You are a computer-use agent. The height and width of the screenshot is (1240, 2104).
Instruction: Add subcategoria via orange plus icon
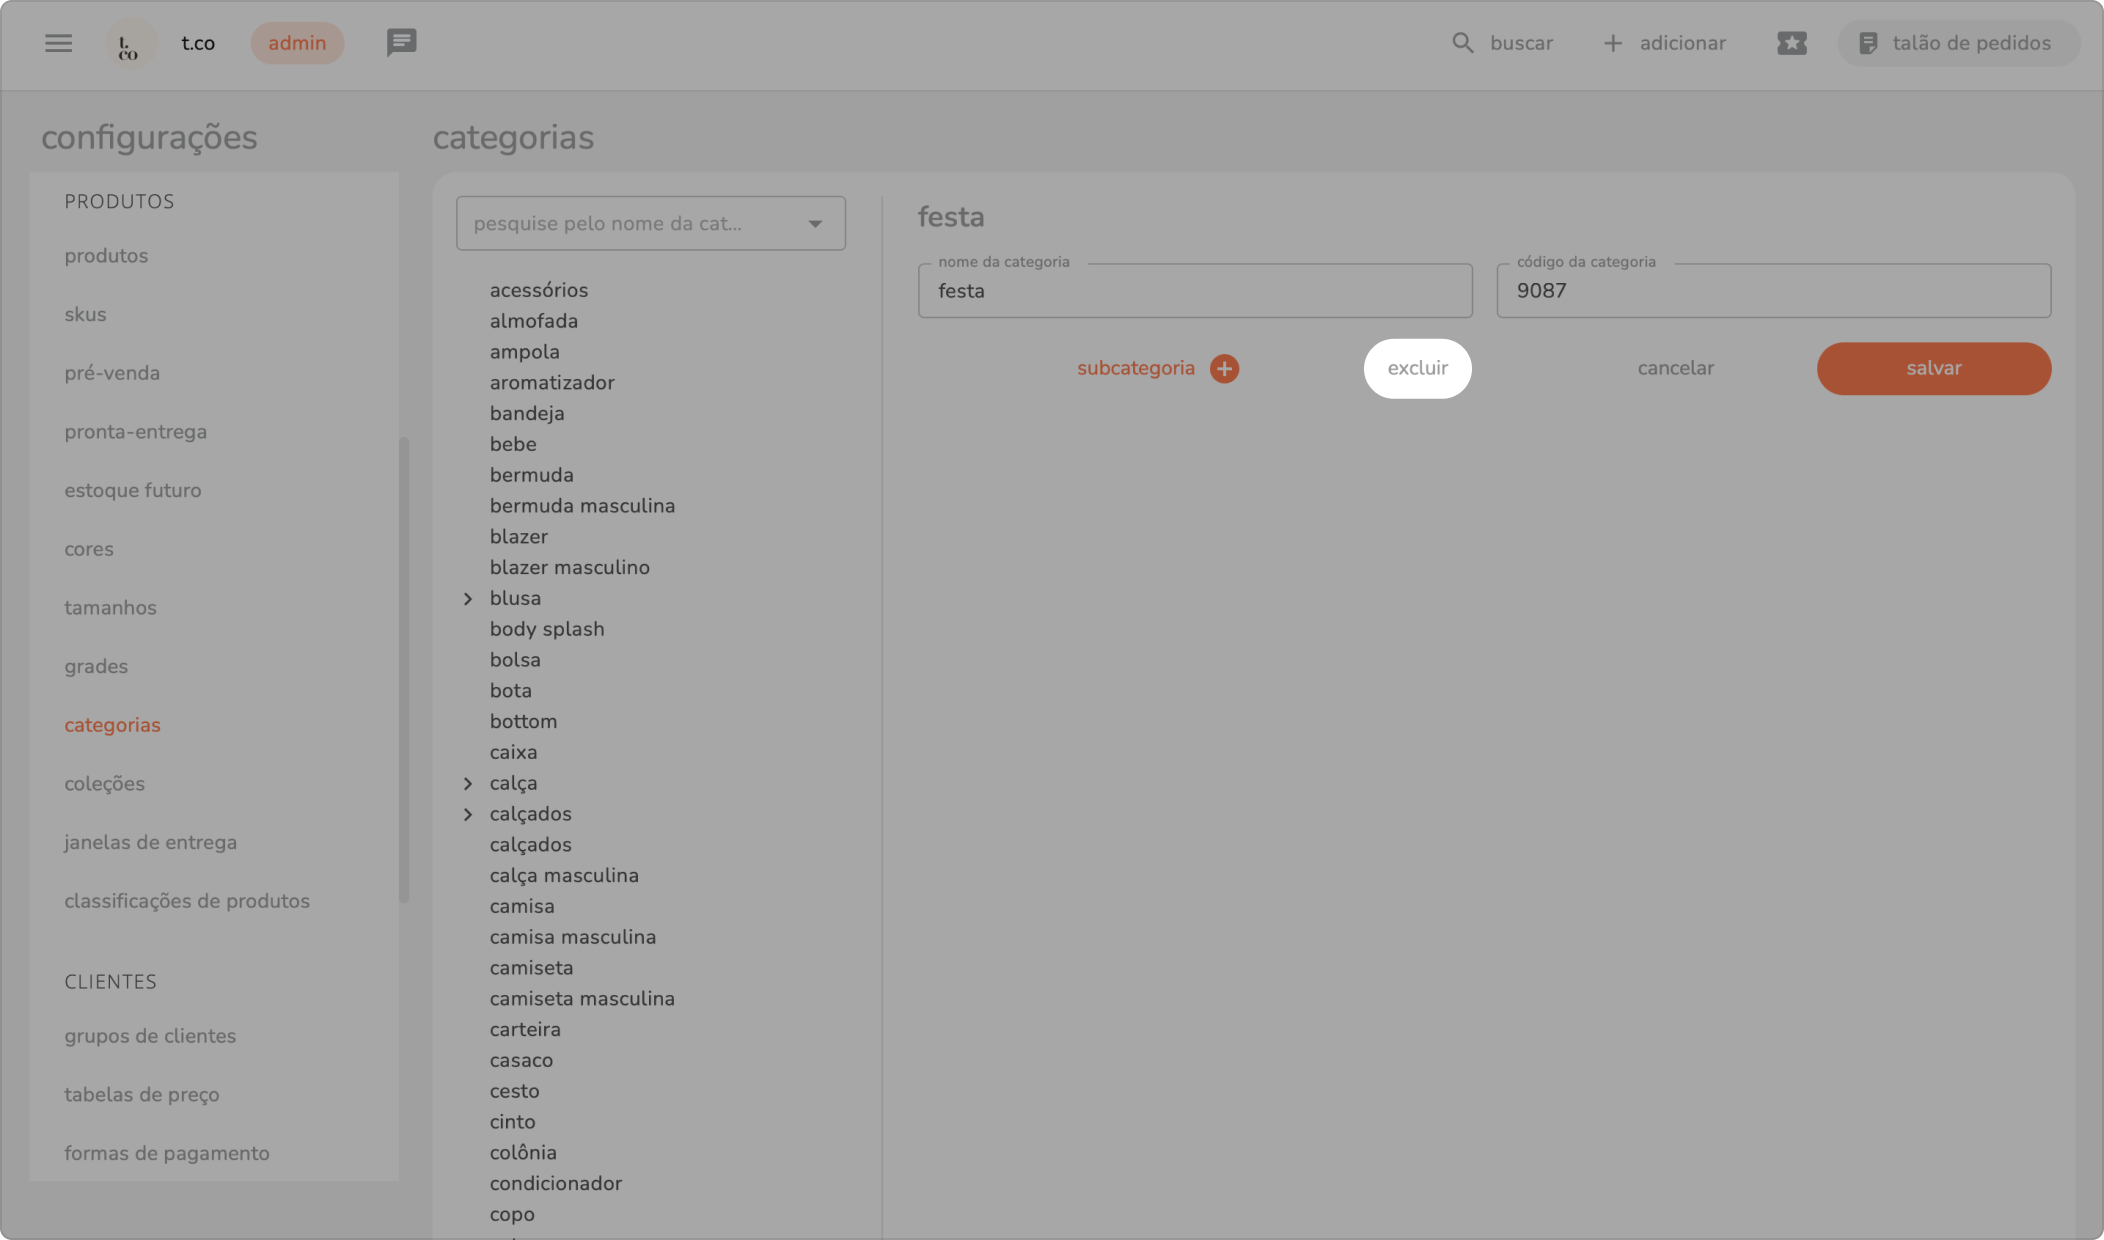coord(1224,369)
